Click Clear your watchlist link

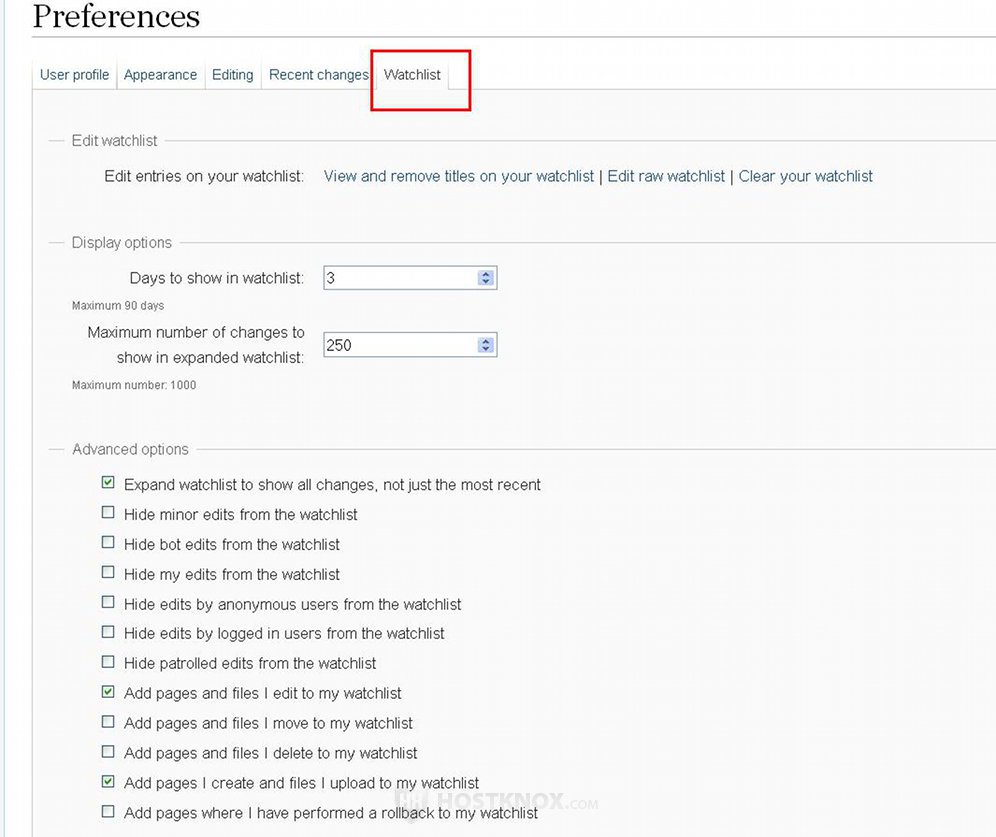coord(805,176)
